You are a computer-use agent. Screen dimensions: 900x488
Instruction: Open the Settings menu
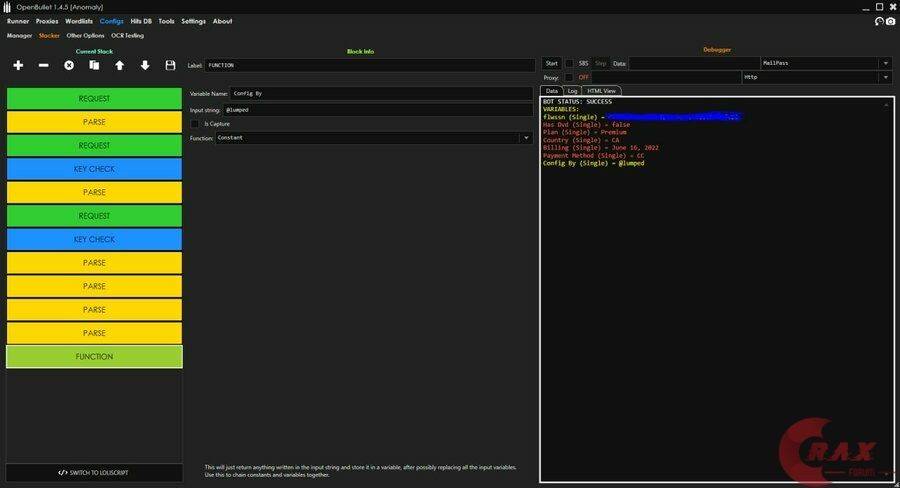pyautogui.click(x=193, y=21)
